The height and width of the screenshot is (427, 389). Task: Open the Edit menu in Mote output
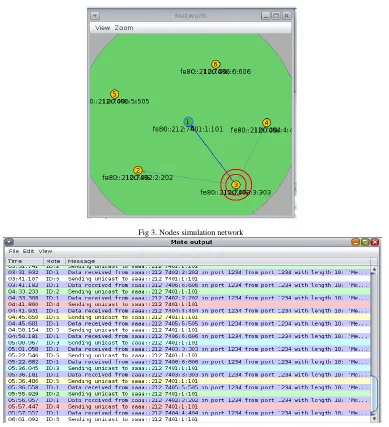[x=28, y=251]
